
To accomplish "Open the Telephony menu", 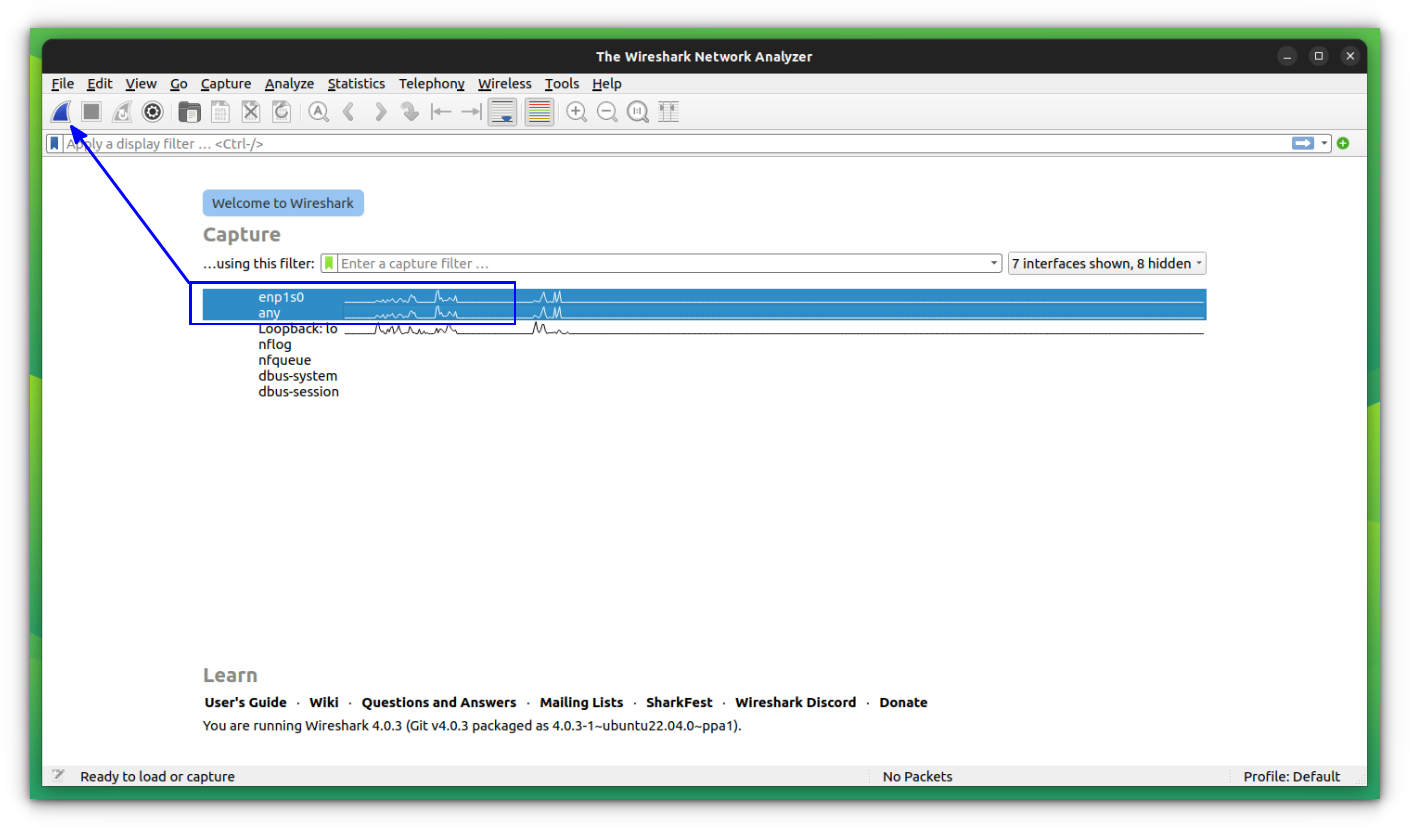I will 431,84.
